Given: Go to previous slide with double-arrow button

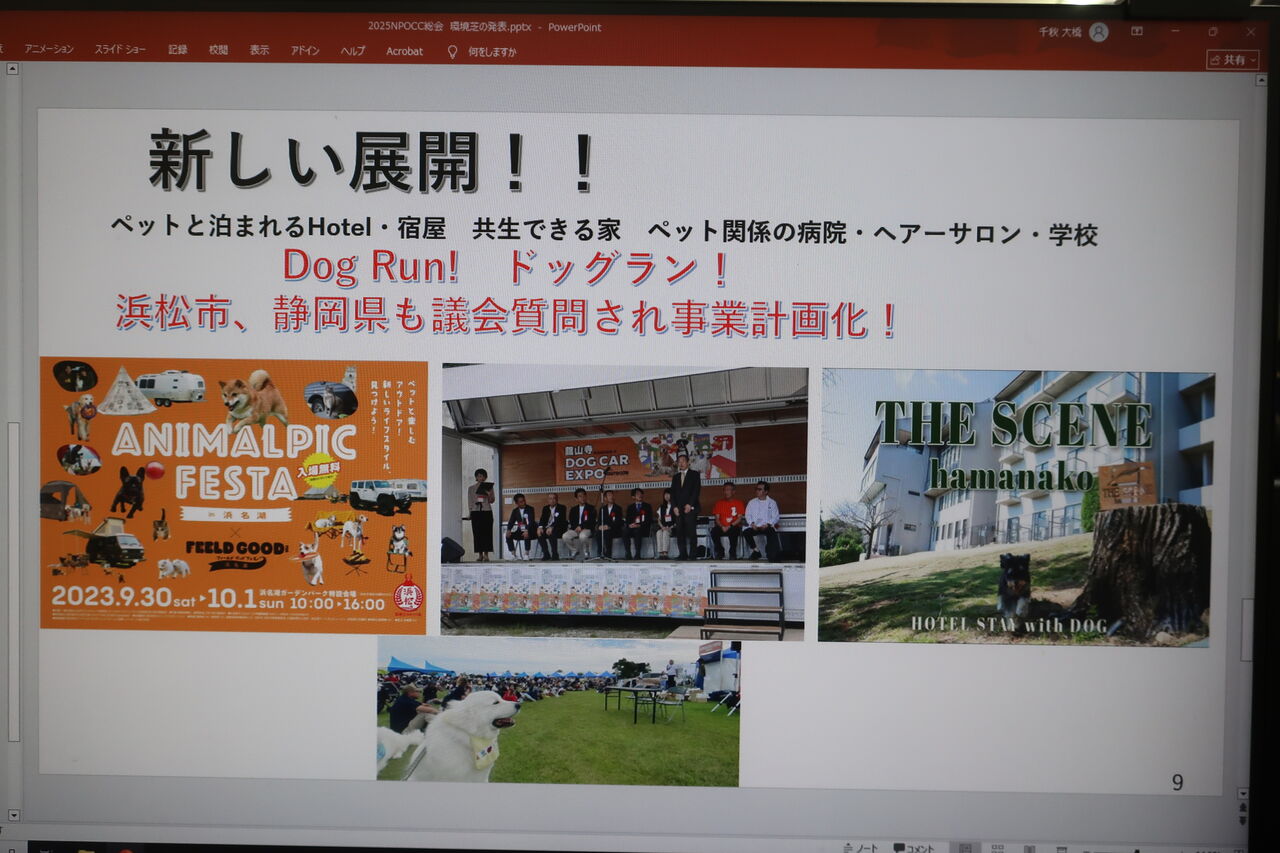Looking at the screenshot, I should [x=1243, y=806].
